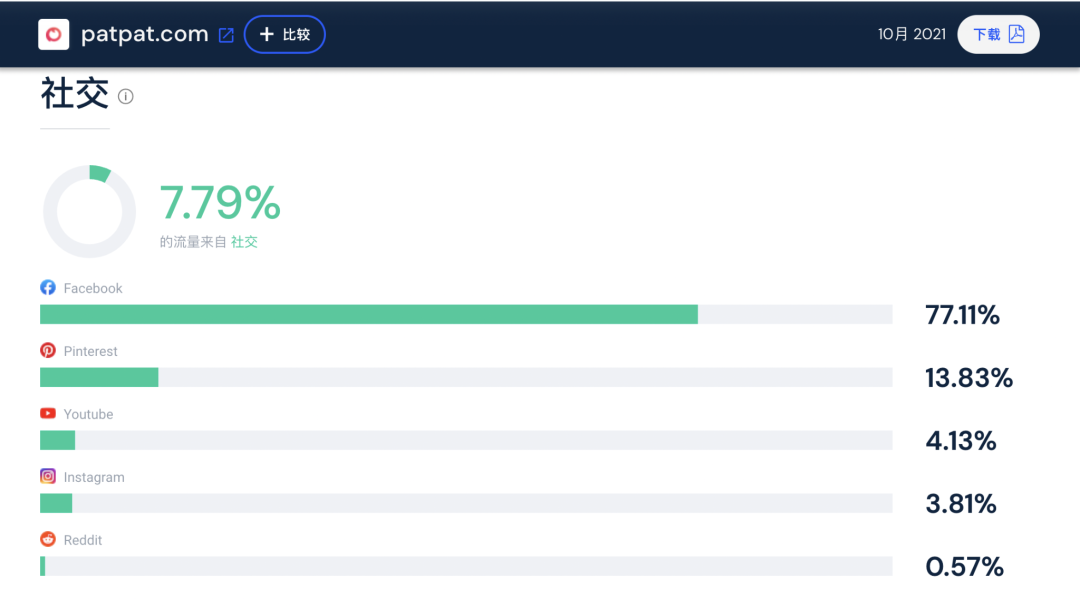Open patpat.com external link icon

[226, 35]
